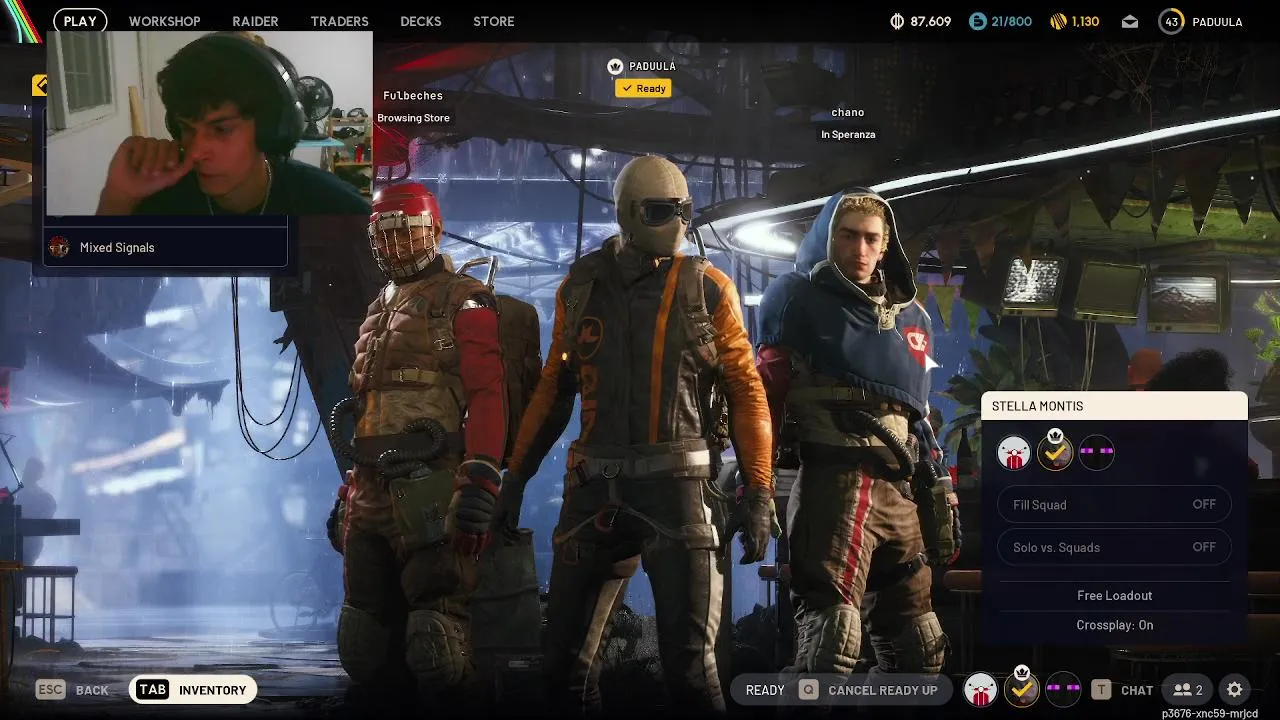Click the crown icon beside PADUULA nameplate
The height and width of the screenshot is (720, 1280).
615,66
